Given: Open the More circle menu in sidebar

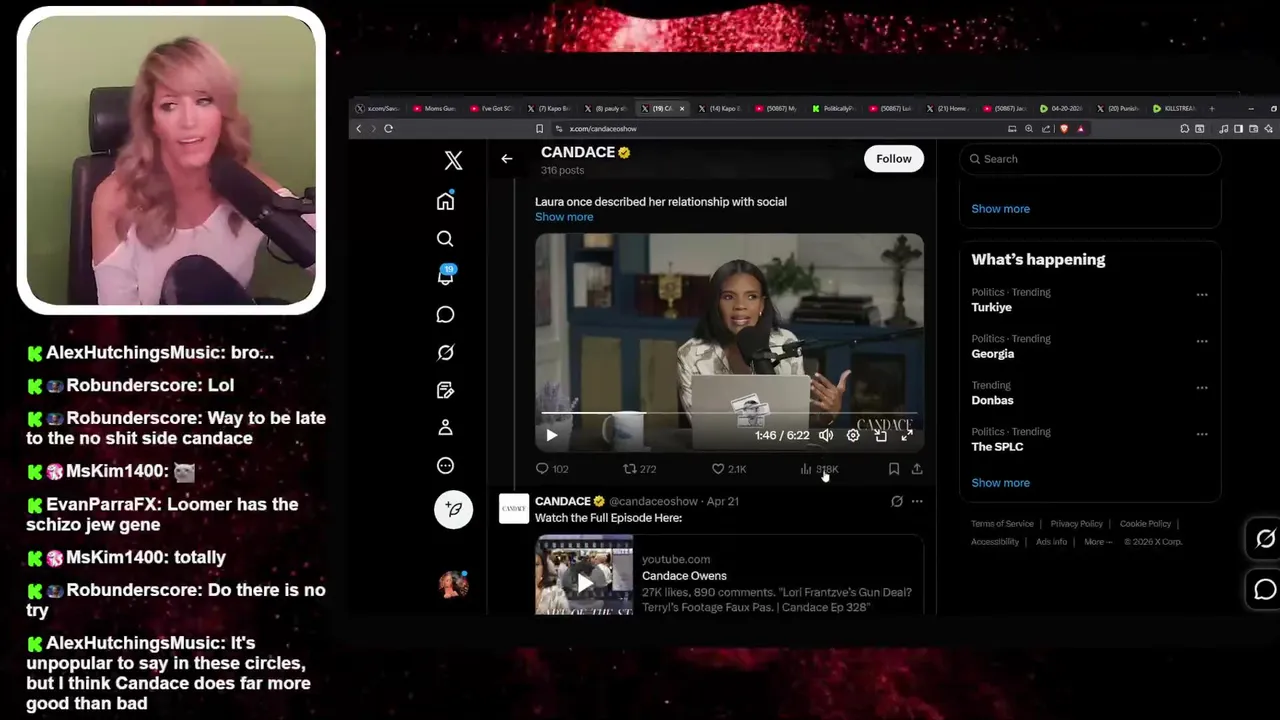Looking at the screenshot, I should (x=445, y=466).
